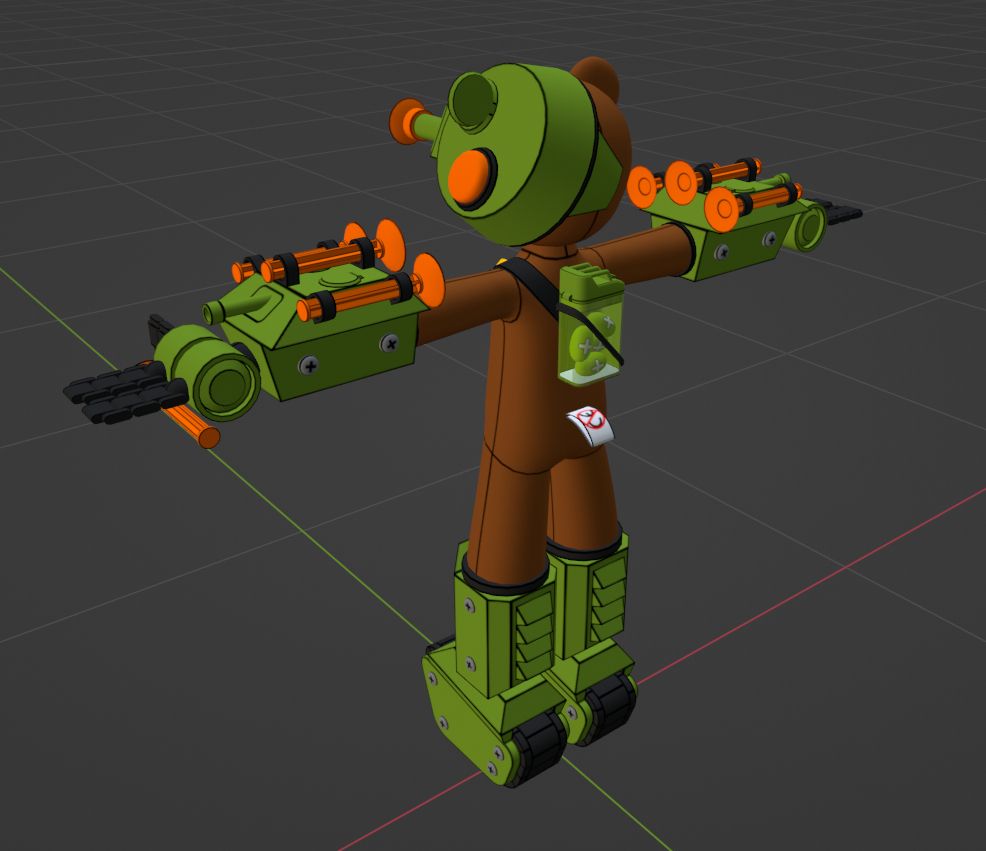
Task: Click the white tag on the bear's body
Action: [x=590, y=425]
